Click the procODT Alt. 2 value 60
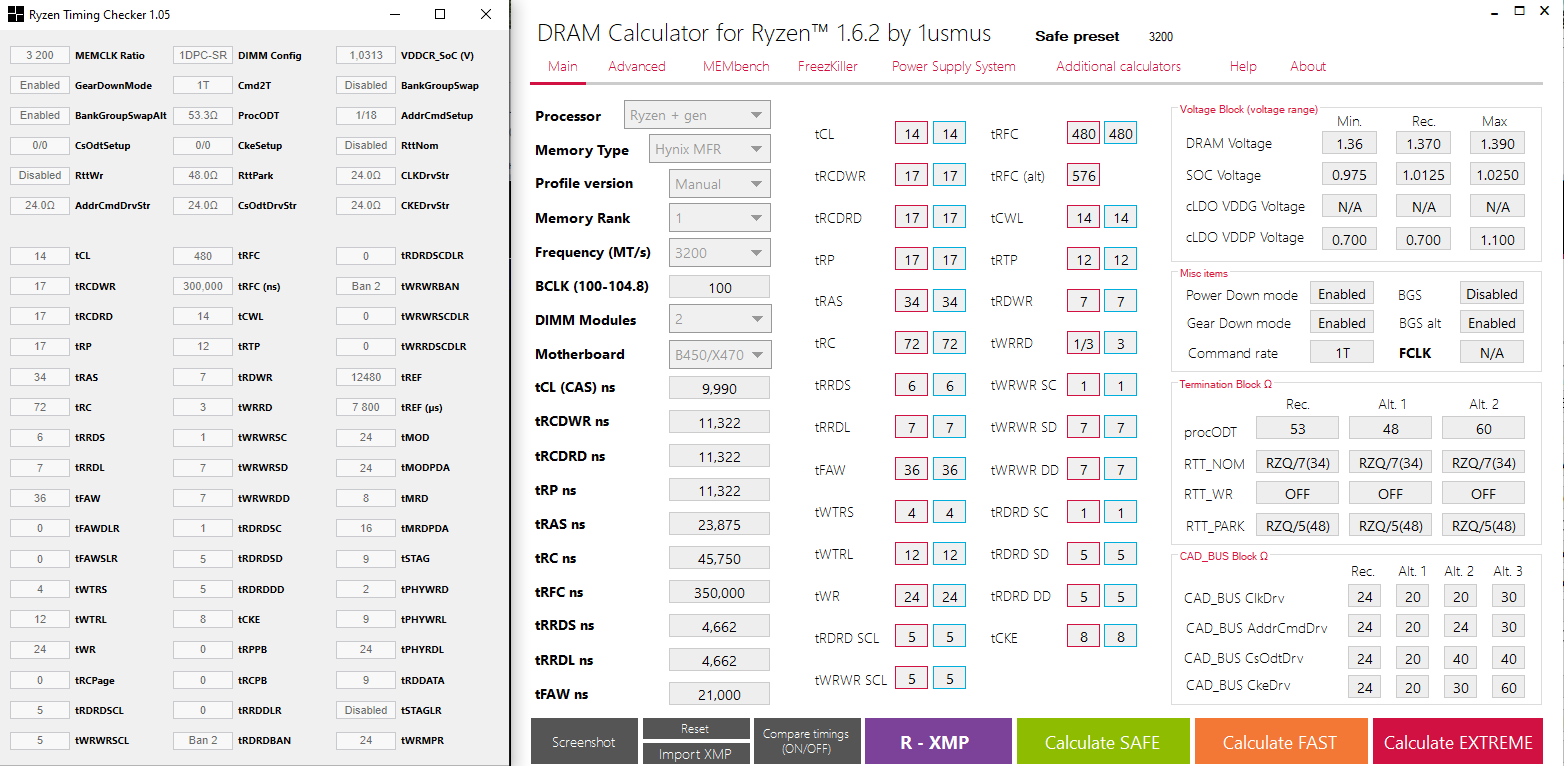This screenshot has height=766, width=1564. [x=1483, y=429]
